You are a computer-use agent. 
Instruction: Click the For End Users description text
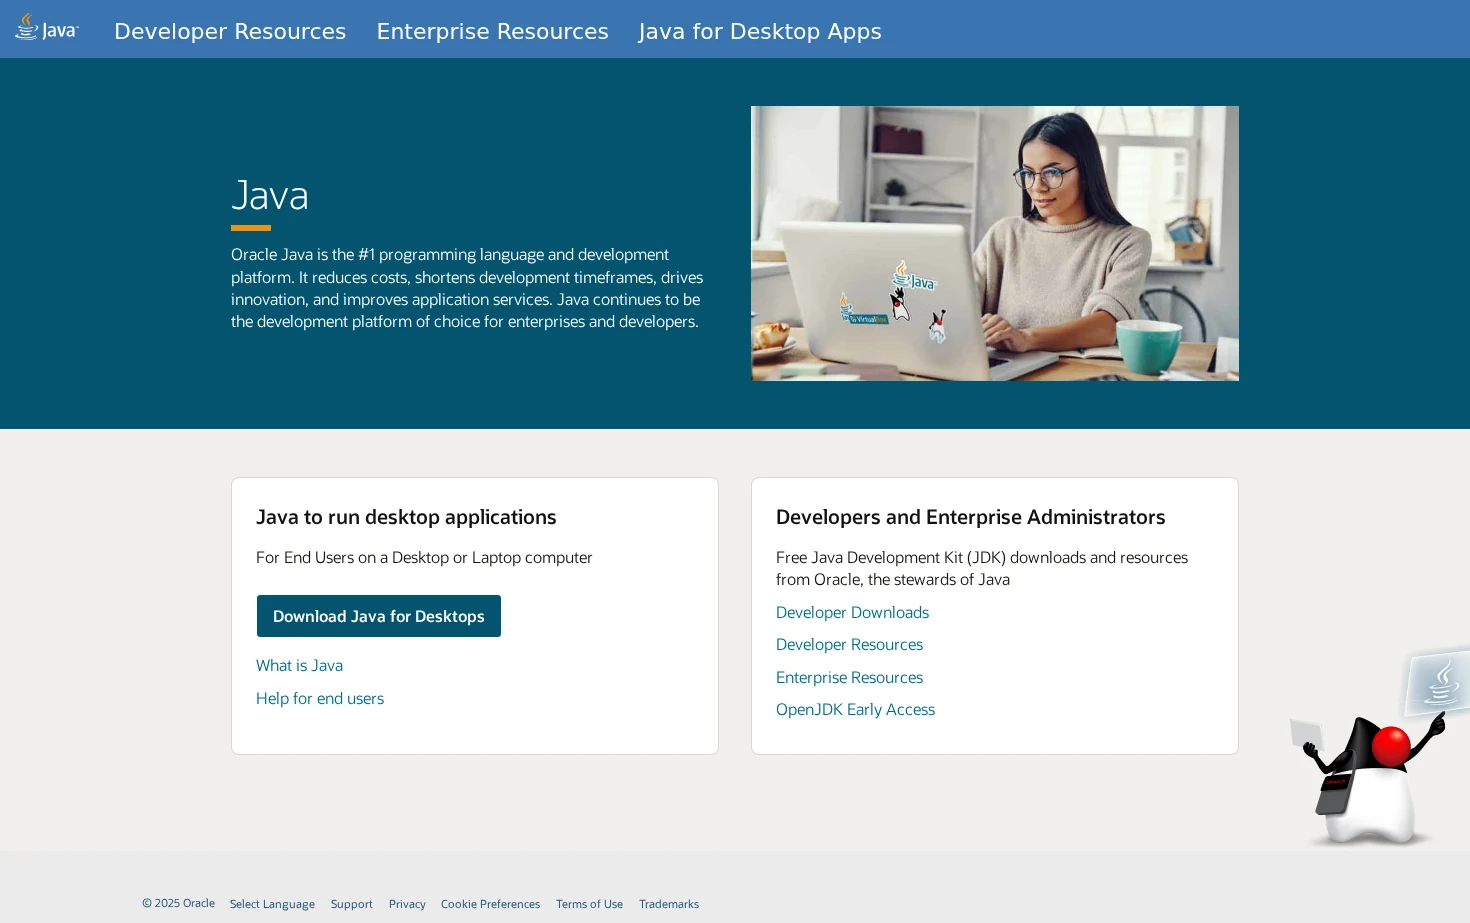[424, 557]
